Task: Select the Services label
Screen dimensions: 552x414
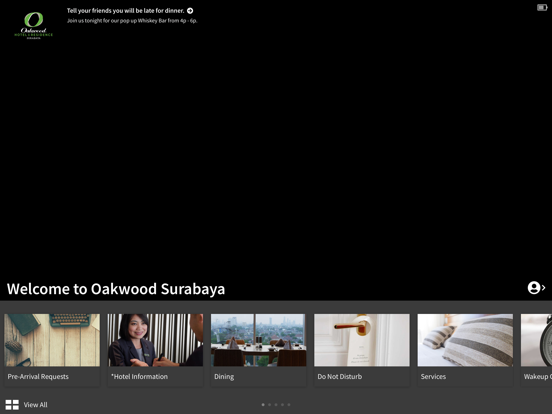Action: pyautogui.click(x=433, y=377)
